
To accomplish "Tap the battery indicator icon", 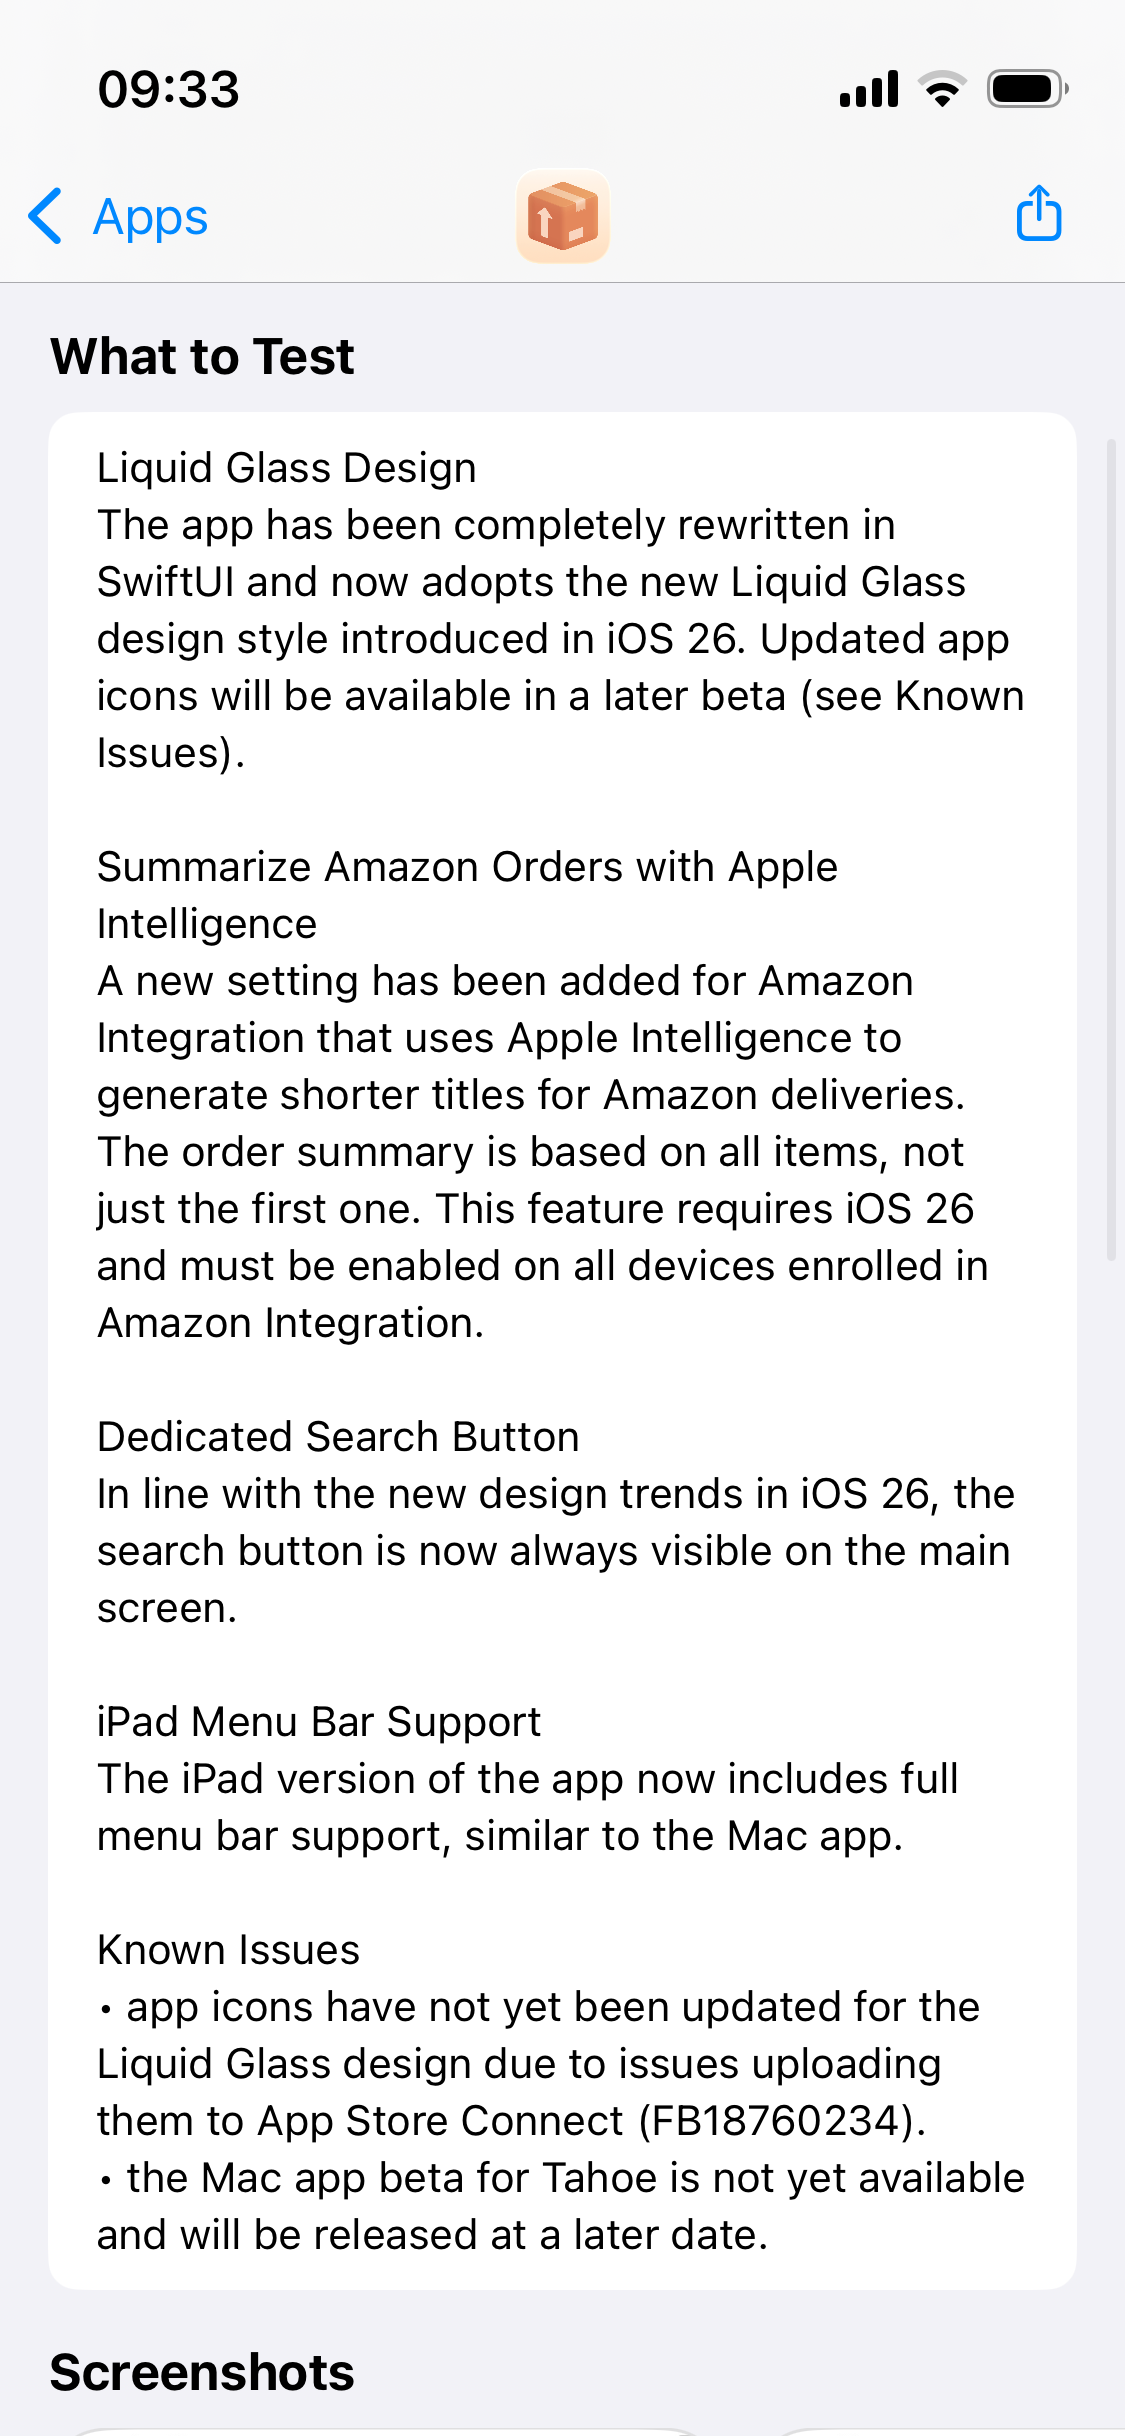I will pos(1027,89).
